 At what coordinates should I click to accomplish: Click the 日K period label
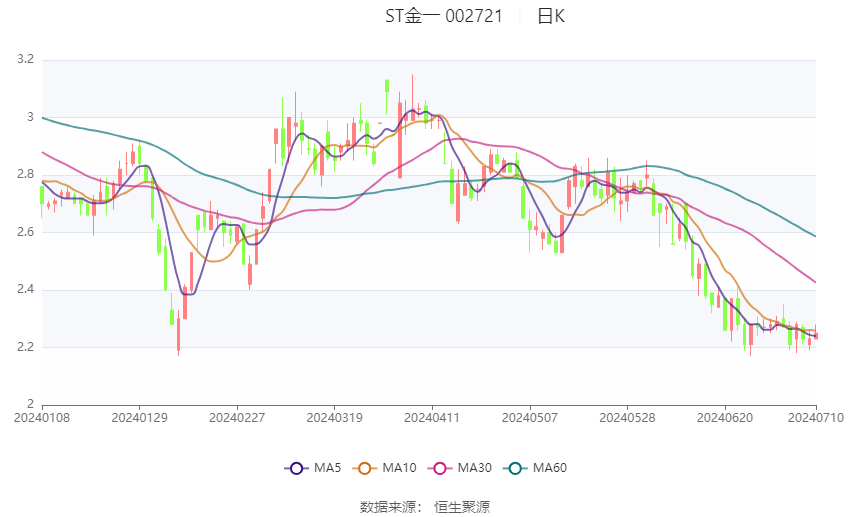coord(551,16)
